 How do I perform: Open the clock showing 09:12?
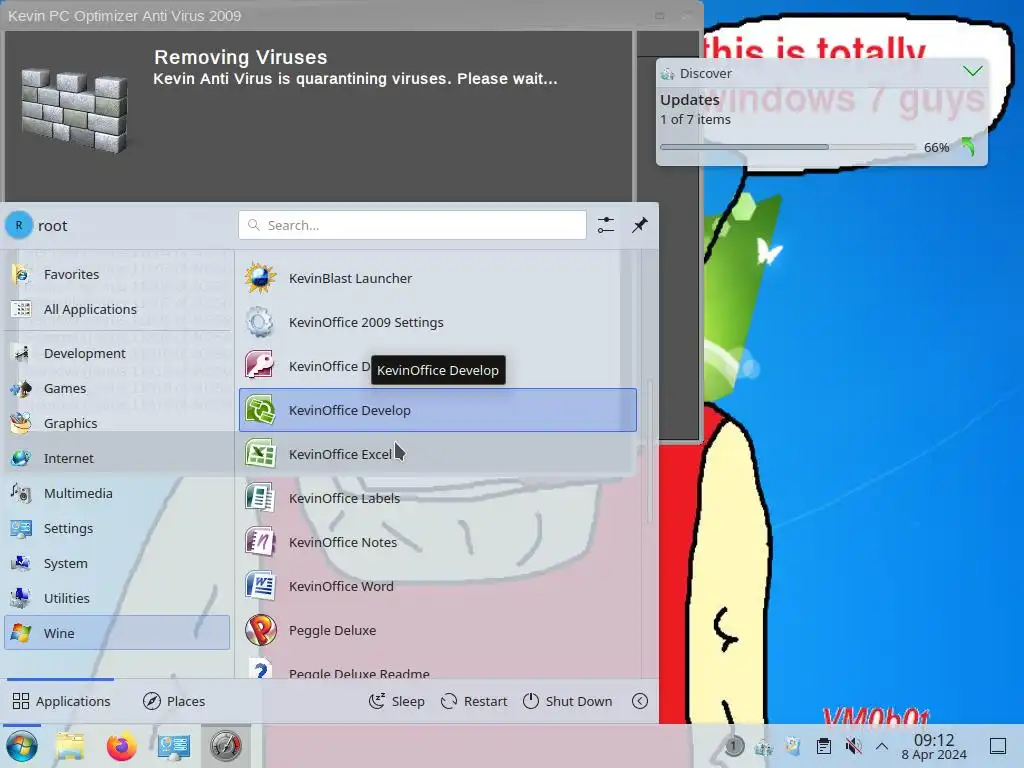(934, 746)
